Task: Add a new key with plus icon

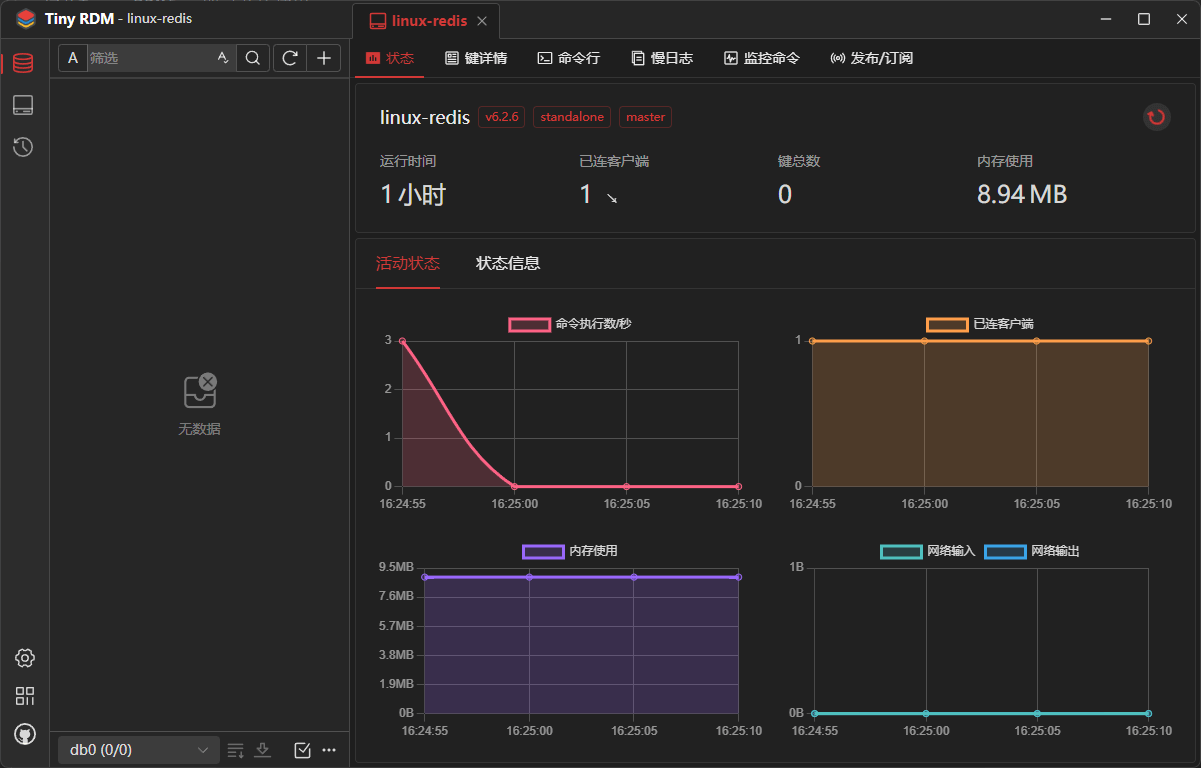Action: click(x=323, y=59)
